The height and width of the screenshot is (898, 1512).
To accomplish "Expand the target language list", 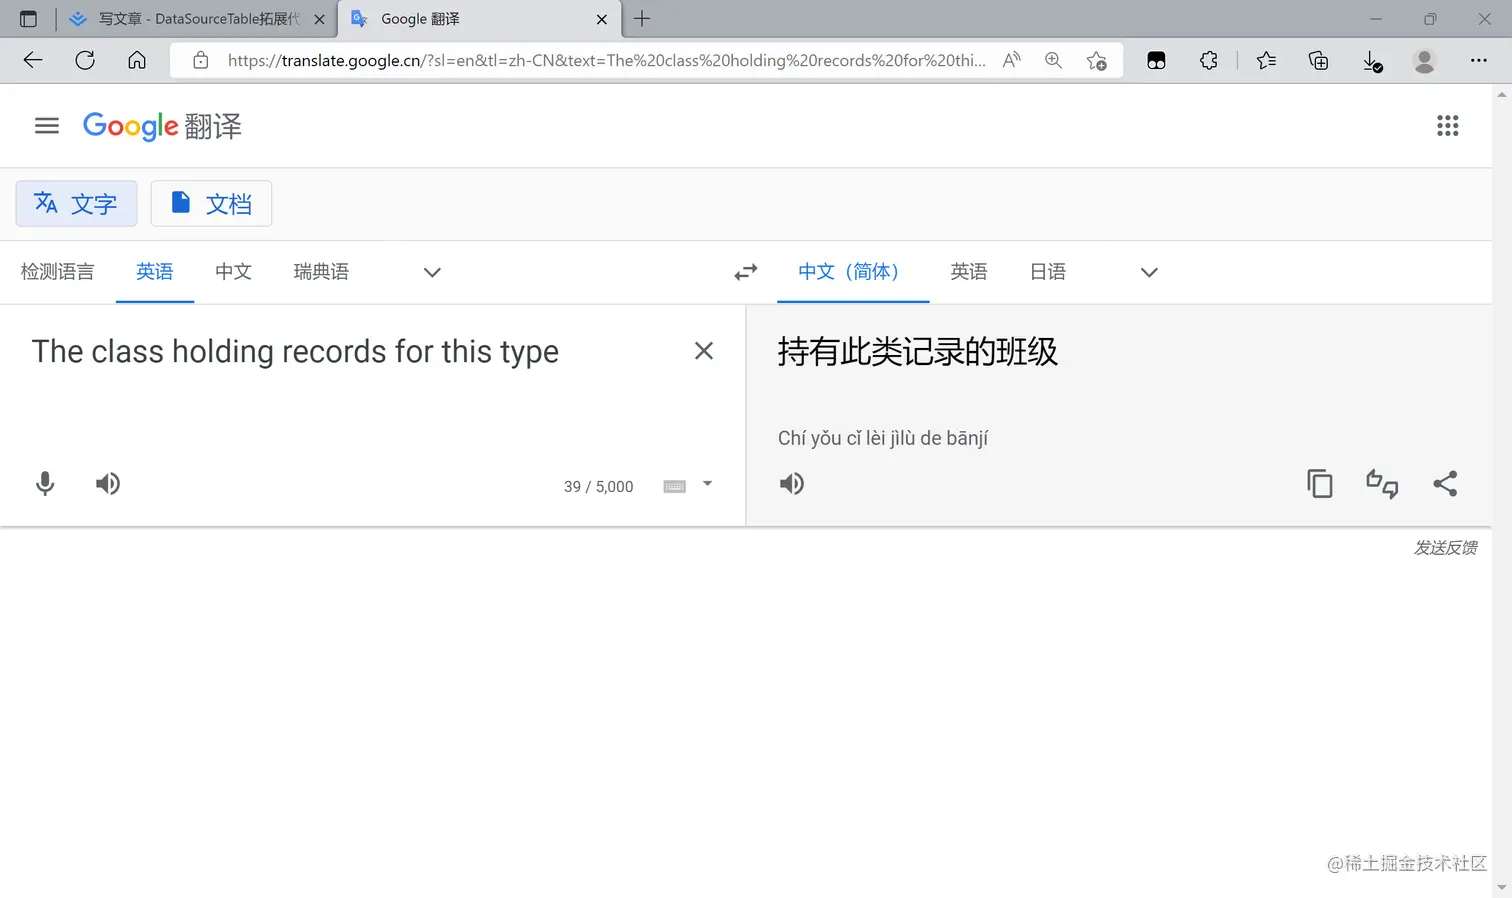I will [x=1149, y=272].
